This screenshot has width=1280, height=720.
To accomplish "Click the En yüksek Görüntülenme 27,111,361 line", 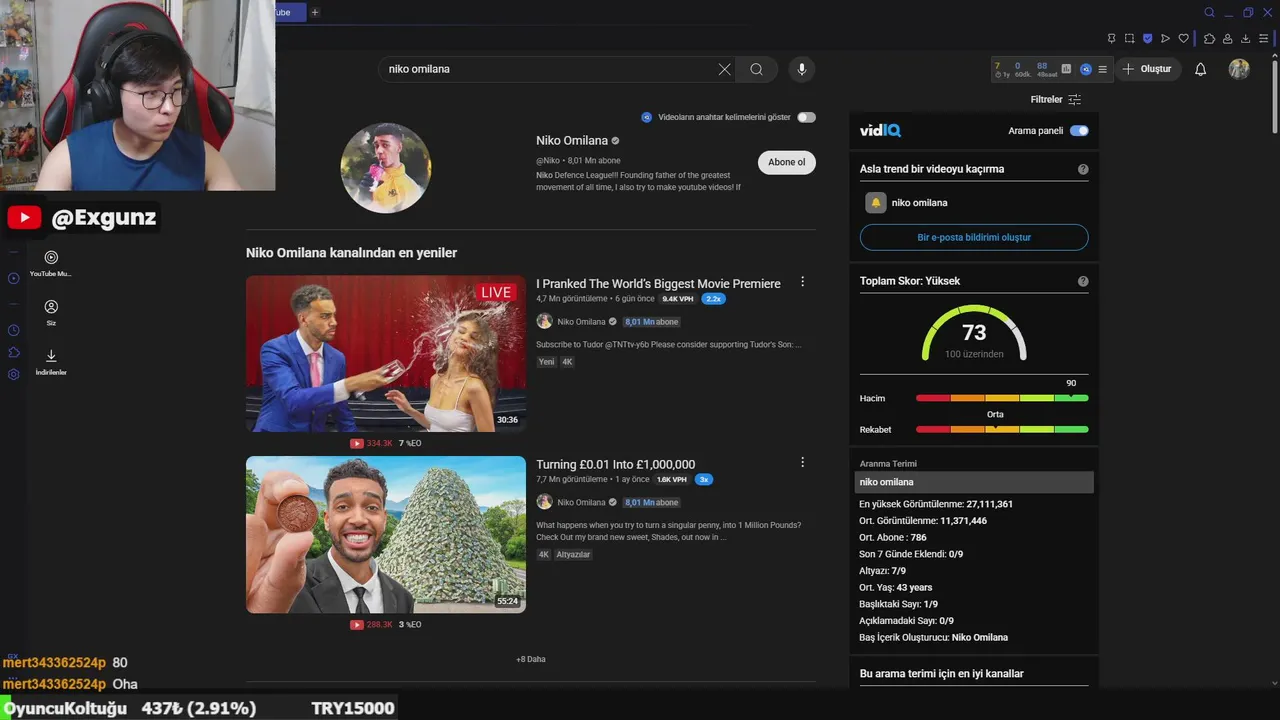I will coord(936,504).
